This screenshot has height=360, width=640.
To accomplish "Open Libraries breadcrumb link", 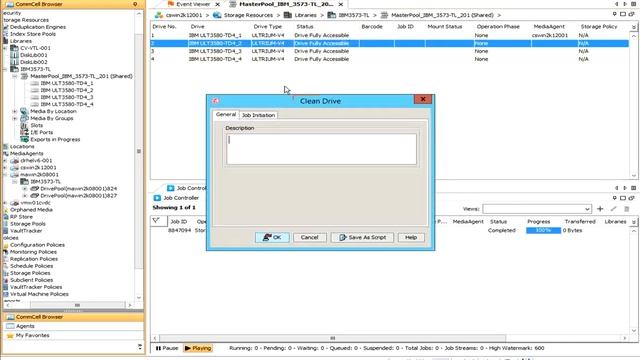I will point(305,15).
